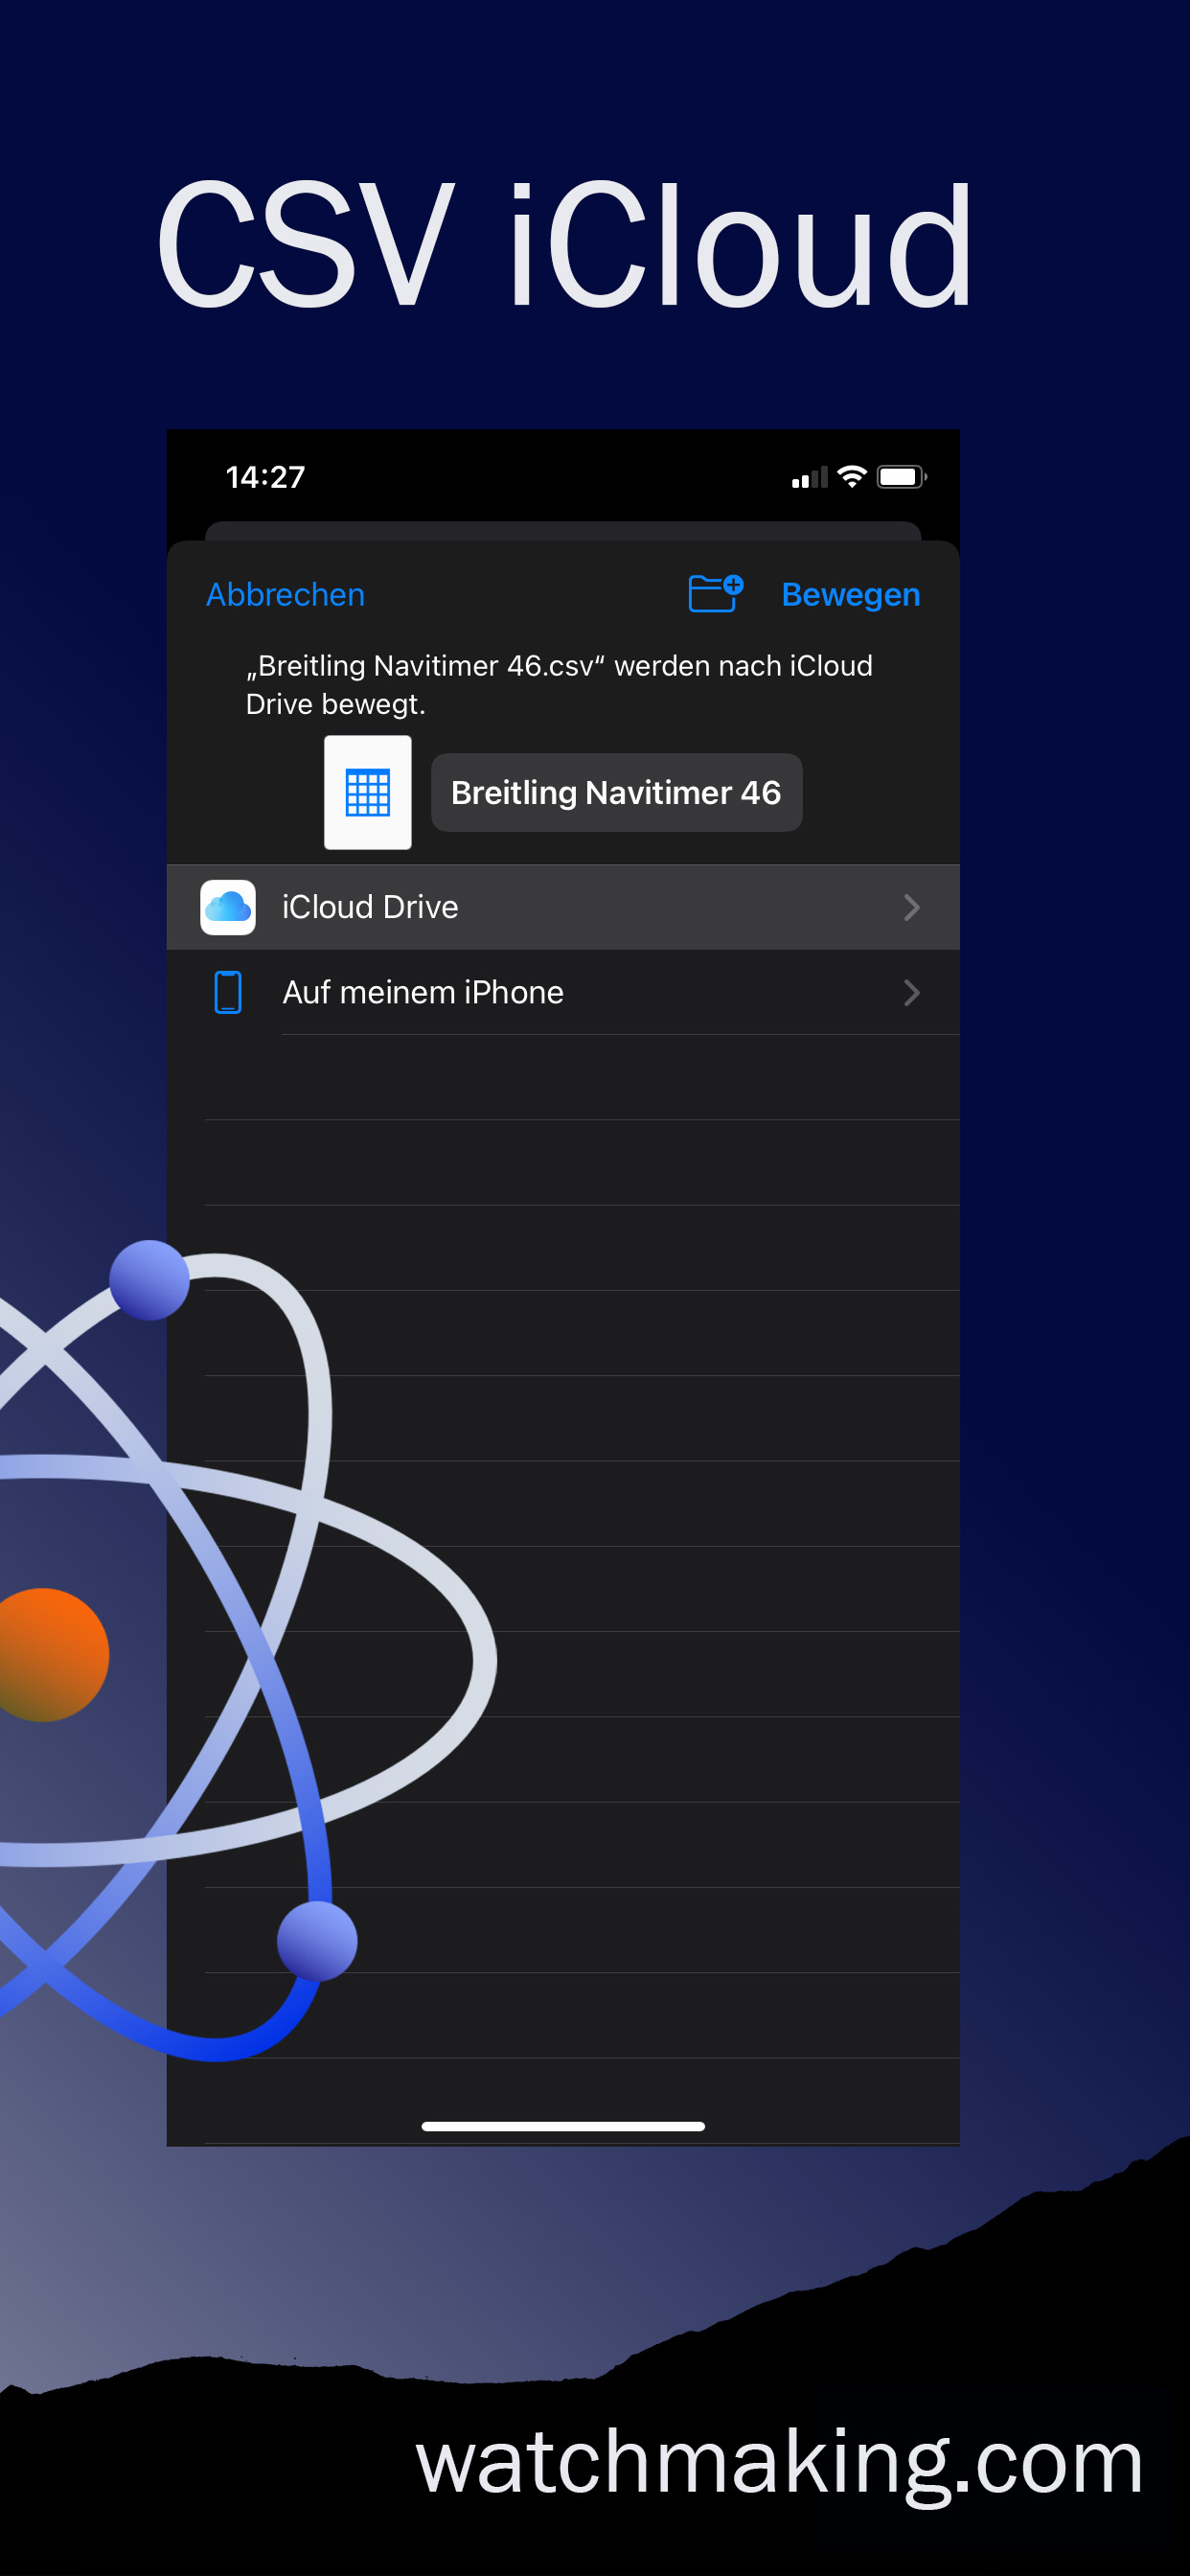The height and width of the screenshot is (2576, 1190).
Task: Tap the move description message text
Action: click(559, 684)
